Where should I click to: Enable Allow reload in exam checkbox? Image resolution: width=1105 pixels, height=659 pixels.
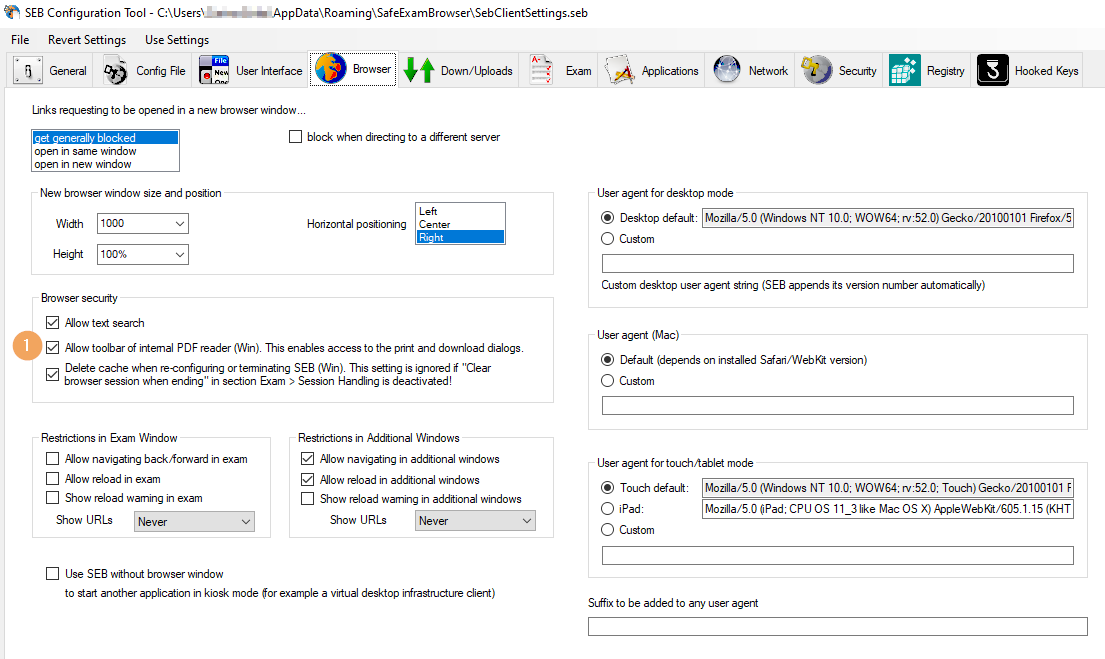(x=53, y=479)
